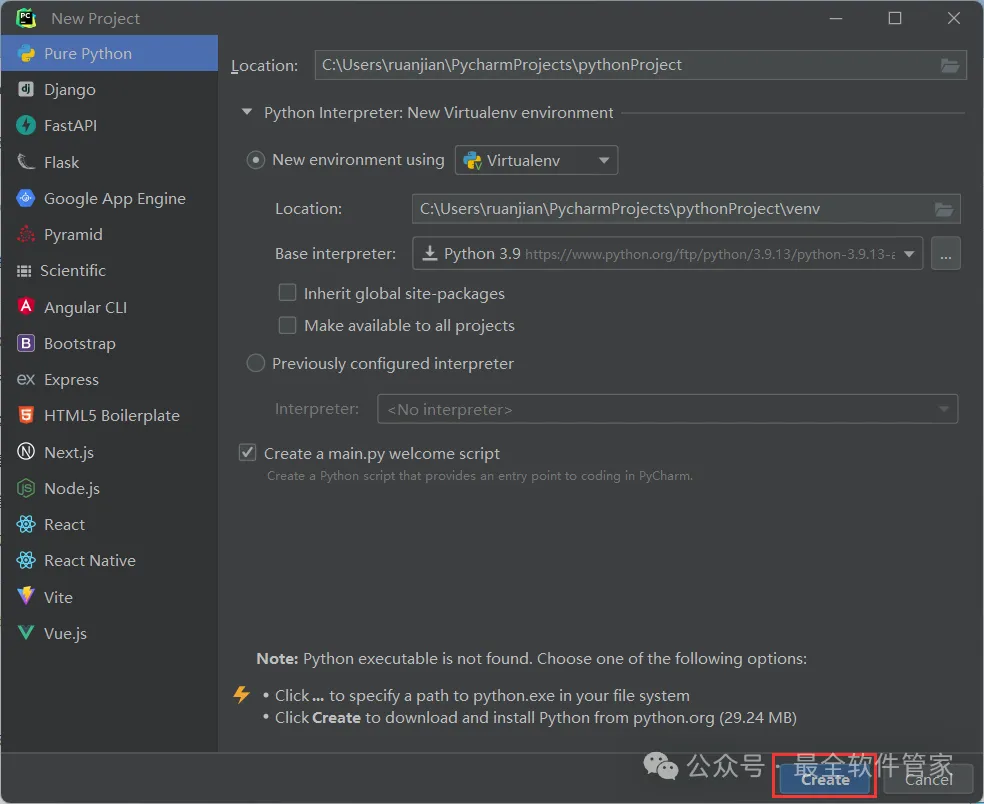Pick the Node.js project icon

pyautogui.click(x=26, y=488)
